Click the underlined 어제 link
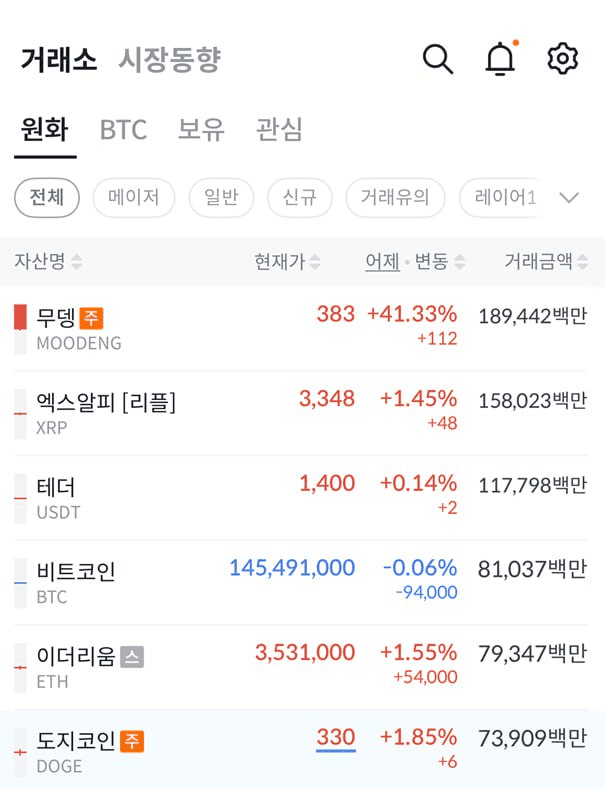Image resolution: width=606 pixels, height=789 pixels. [383, 262]
